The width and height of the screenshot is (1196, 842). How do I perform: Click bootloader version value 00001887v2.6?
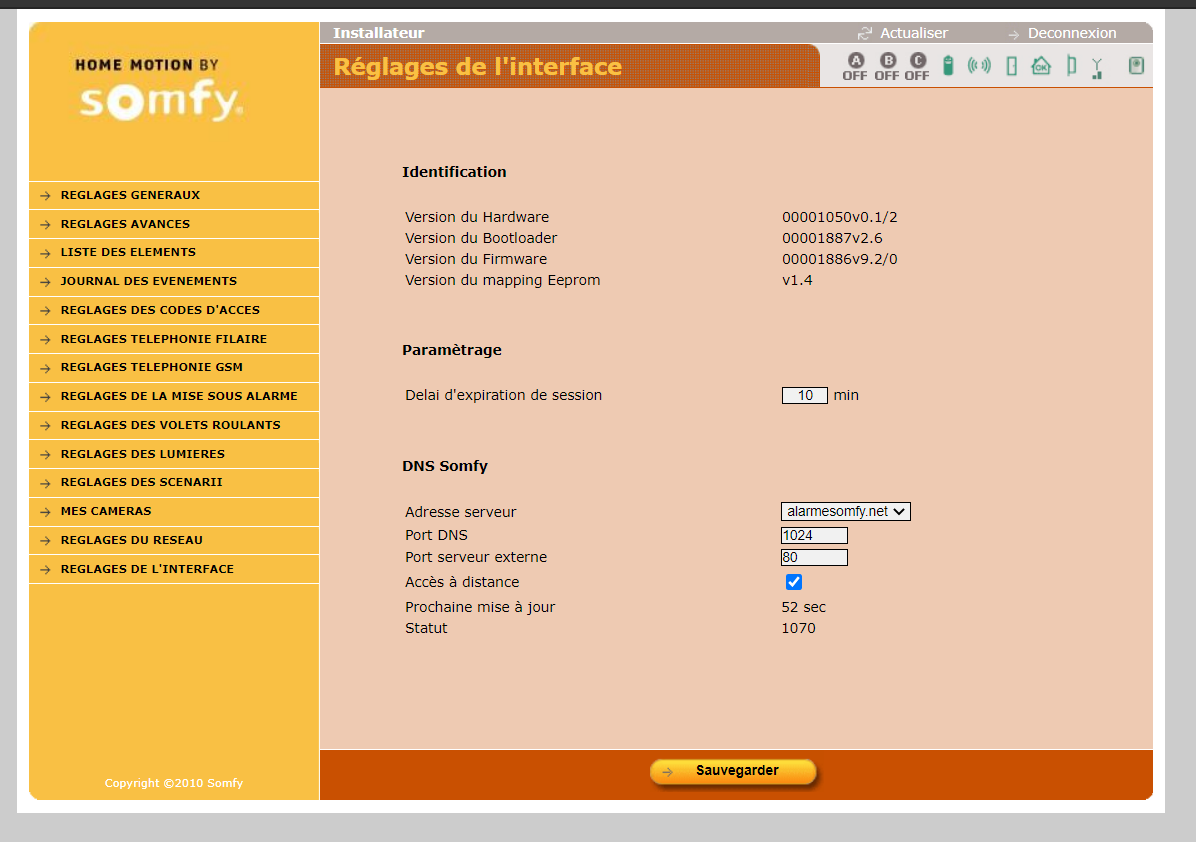(x=831, y=238)
